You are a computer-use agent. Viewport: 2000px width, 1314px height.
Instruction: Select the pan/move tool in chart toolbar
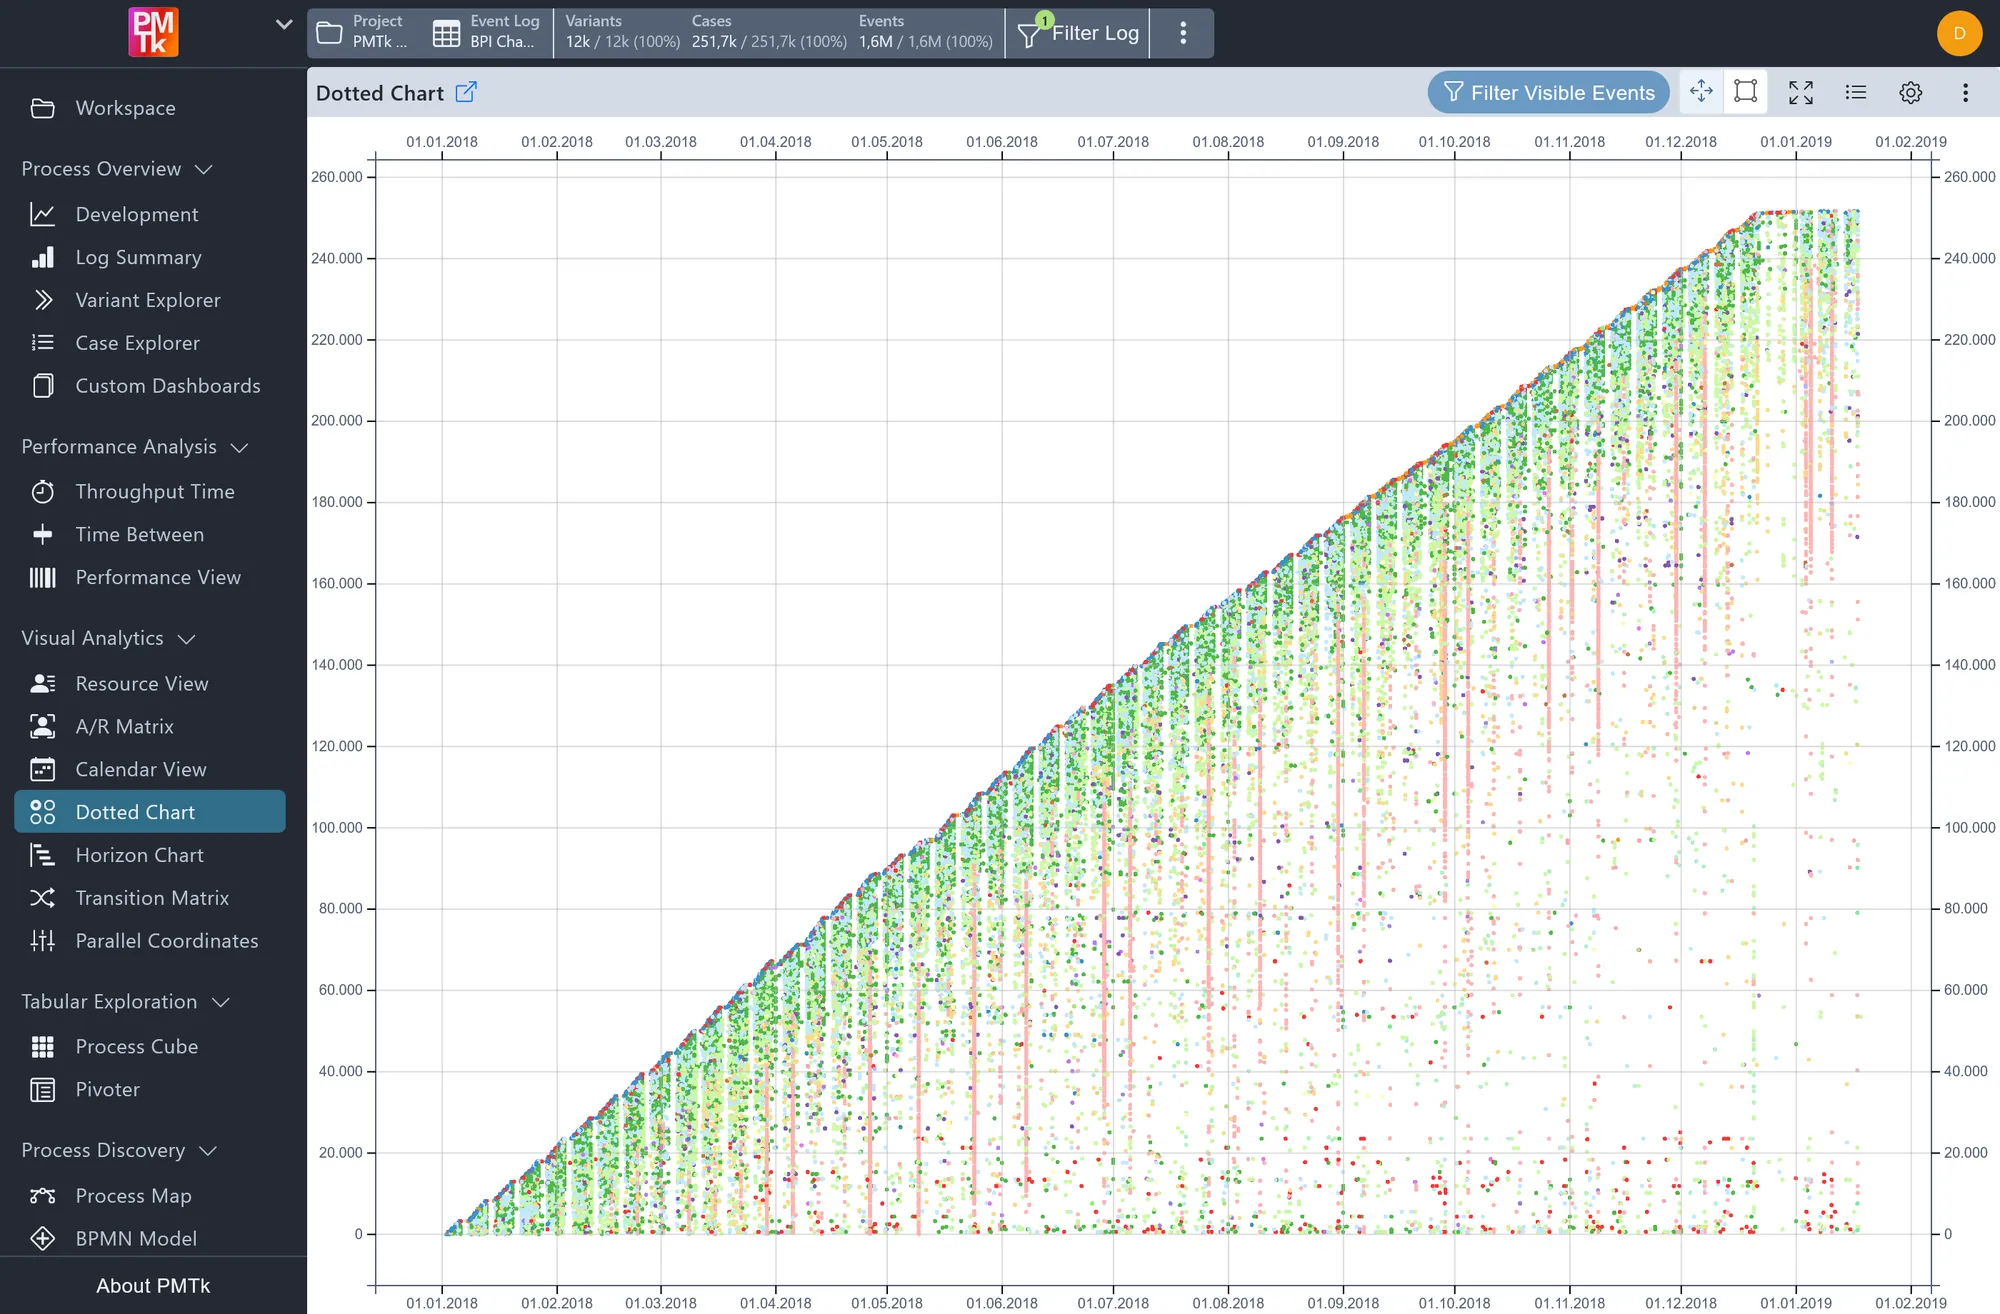[x=1701, y=92]
